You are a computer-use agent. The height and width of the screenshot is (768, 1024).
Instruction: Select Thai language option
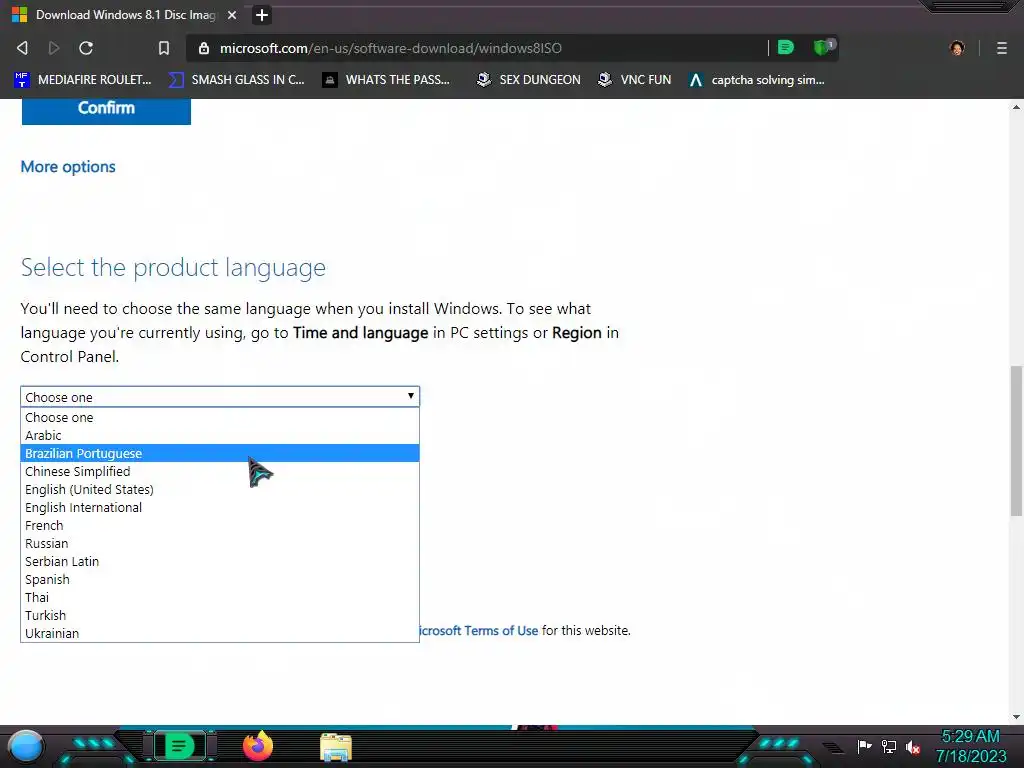pyautogui.click(x=219, y=597)
